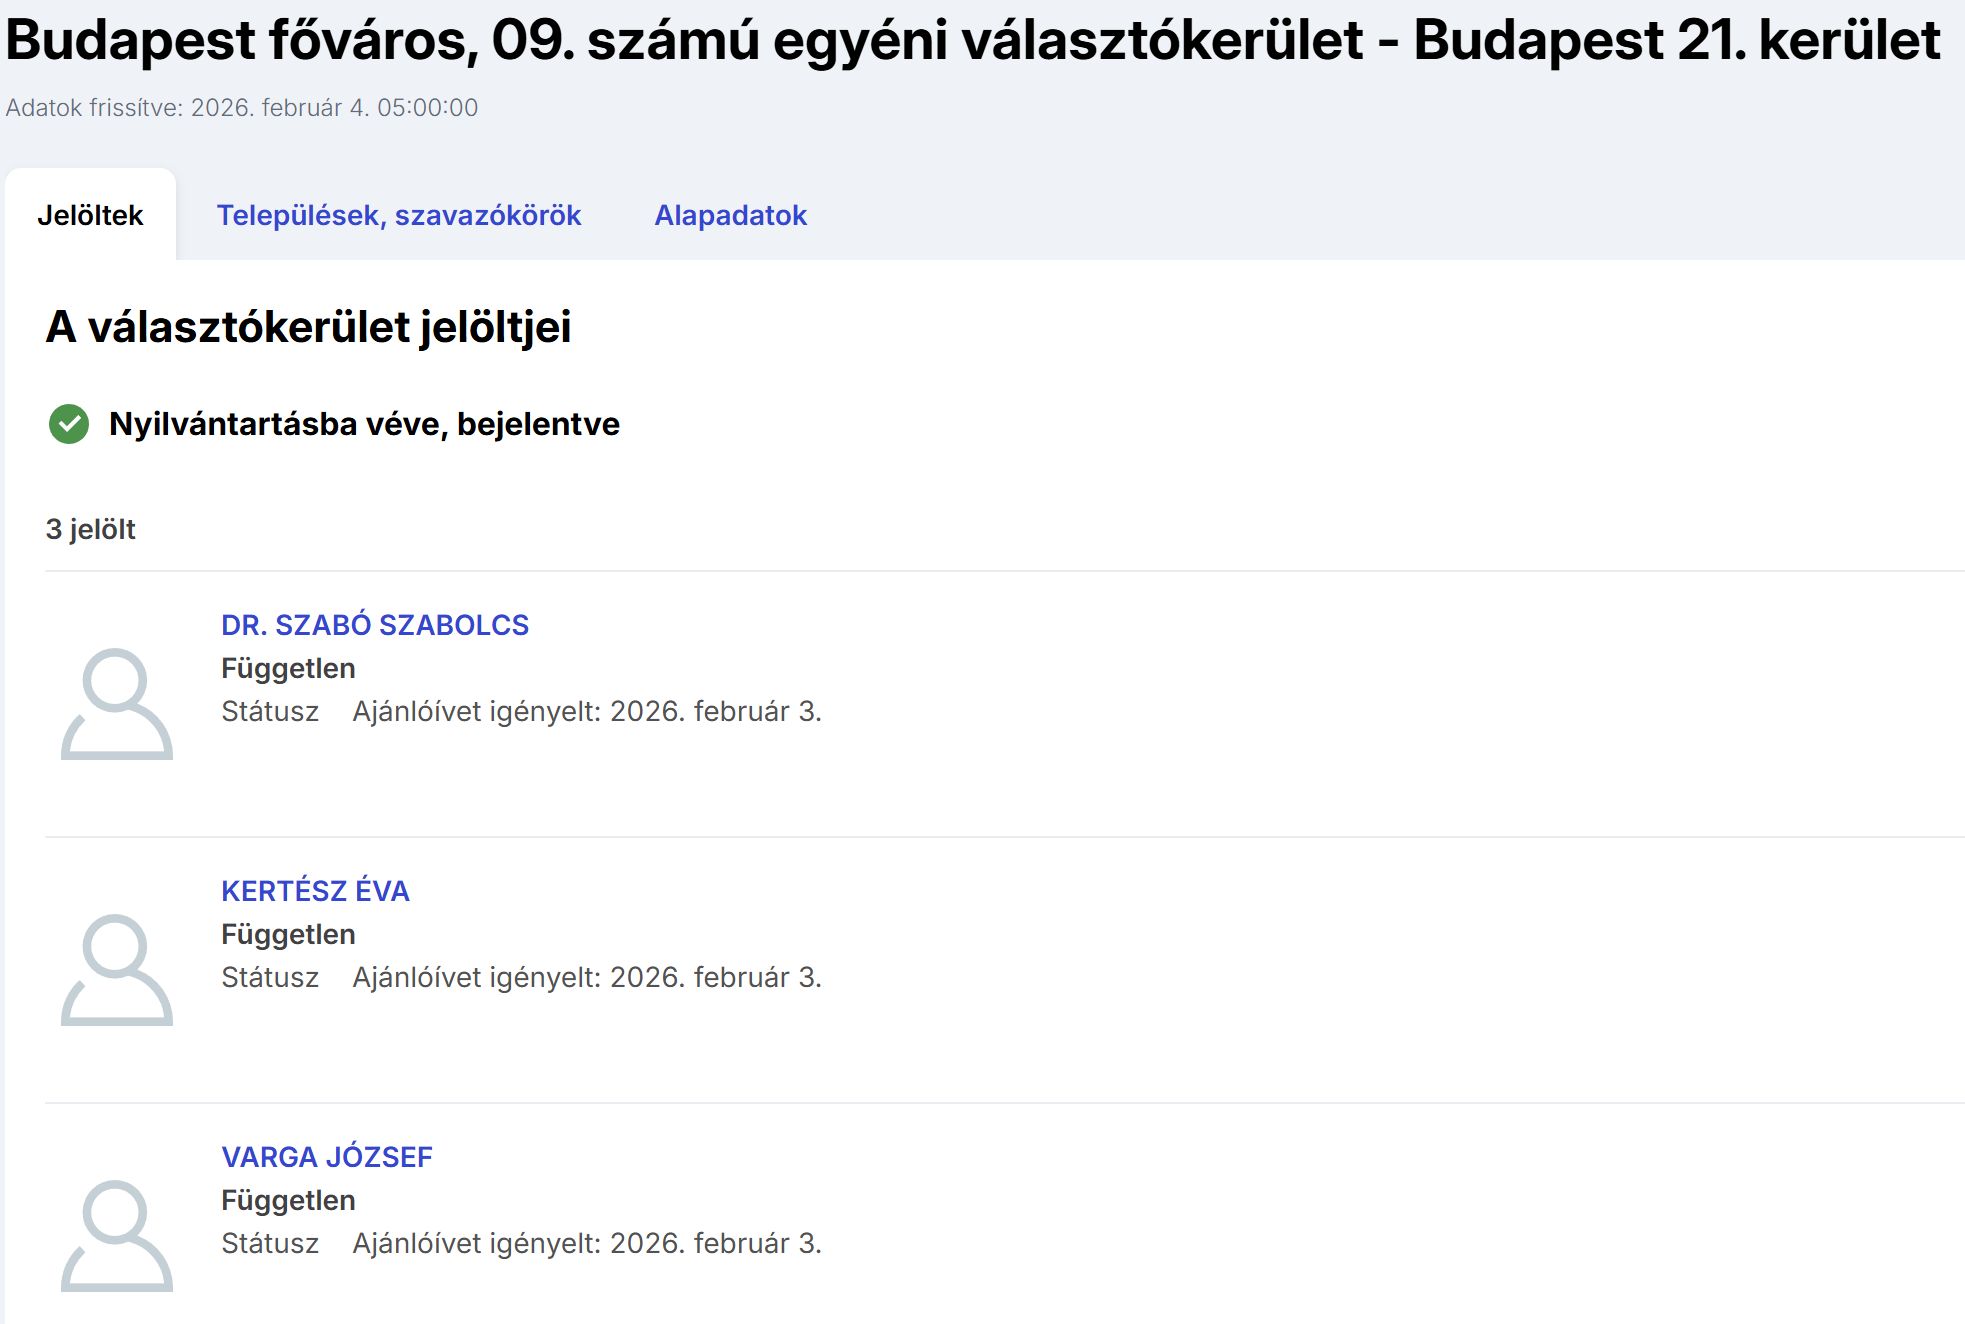Screen dimensions: 1965x1324
Task: Click the '3 jelölt' count text
Action: tap(90, 529)
